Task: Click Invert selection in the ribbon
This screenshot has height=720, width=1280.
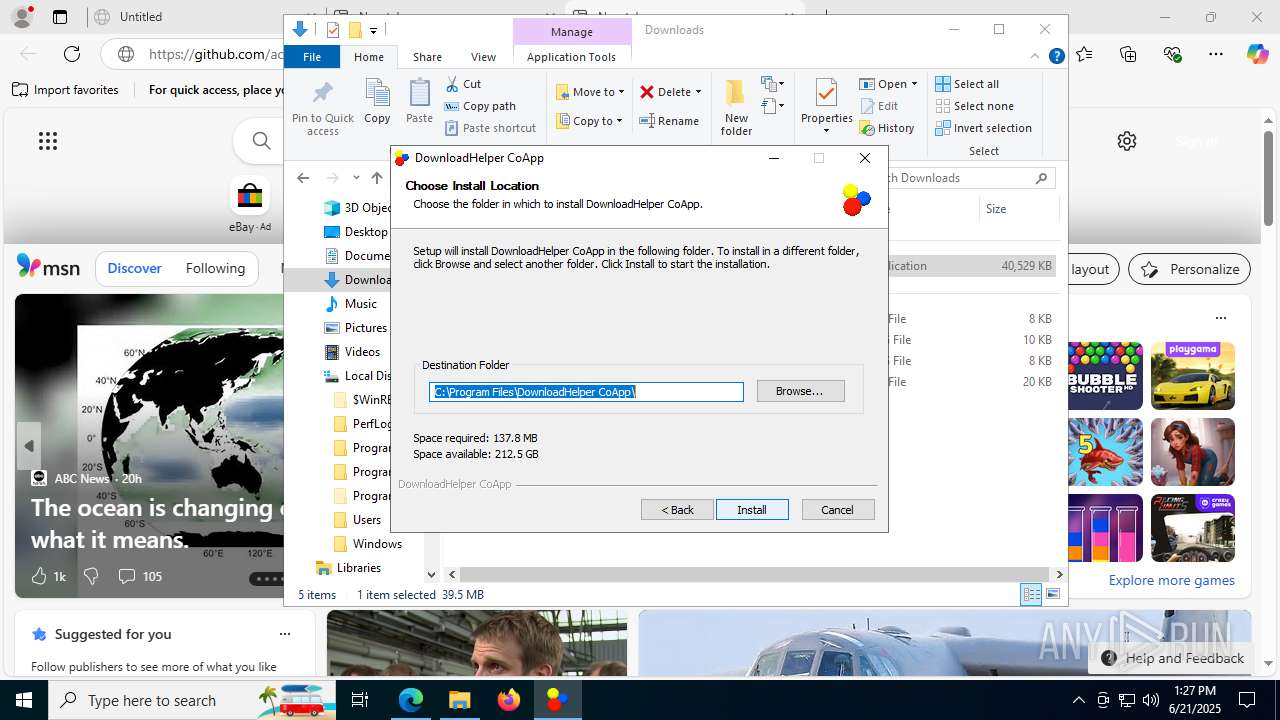Action: 983,128
